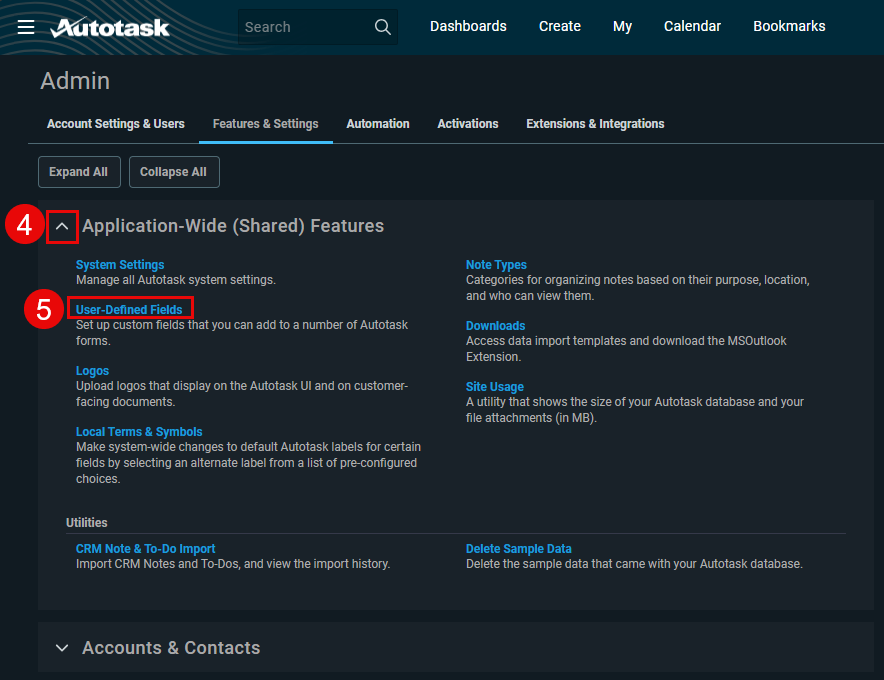Screen dimensions: 884x680
Task: Open the My menu
Action: coord(622,27)
